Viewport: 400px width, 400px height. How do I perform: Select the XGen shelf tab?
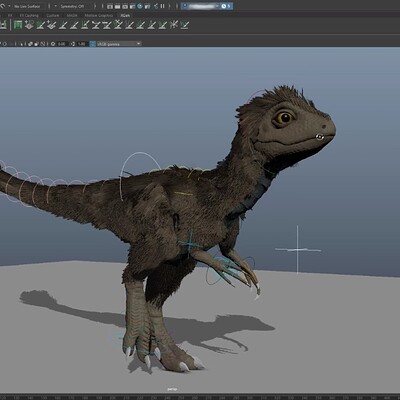(x=125, y=15)
